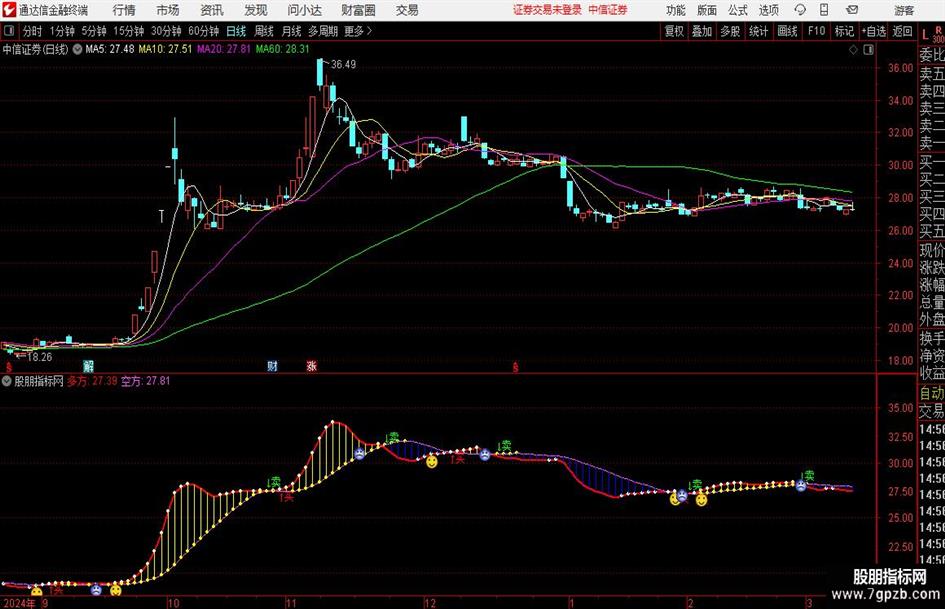The height and width of the screenshot is (609, 945).
Task: Switch to 30分钟 period
Action: coord(166,31)
